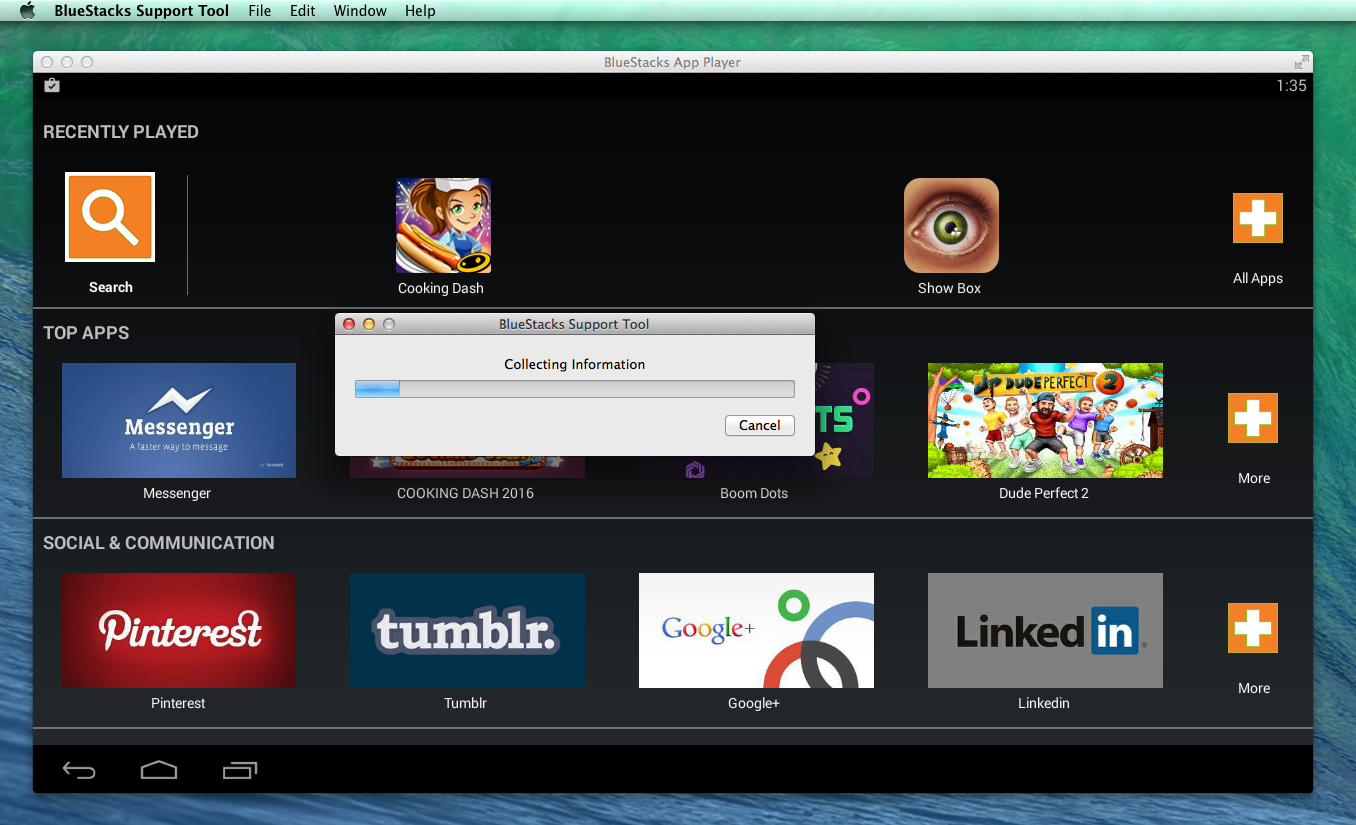Tap the Android recent apps icon
Screen dimensions: 1356x825
(x=240, y=770)
